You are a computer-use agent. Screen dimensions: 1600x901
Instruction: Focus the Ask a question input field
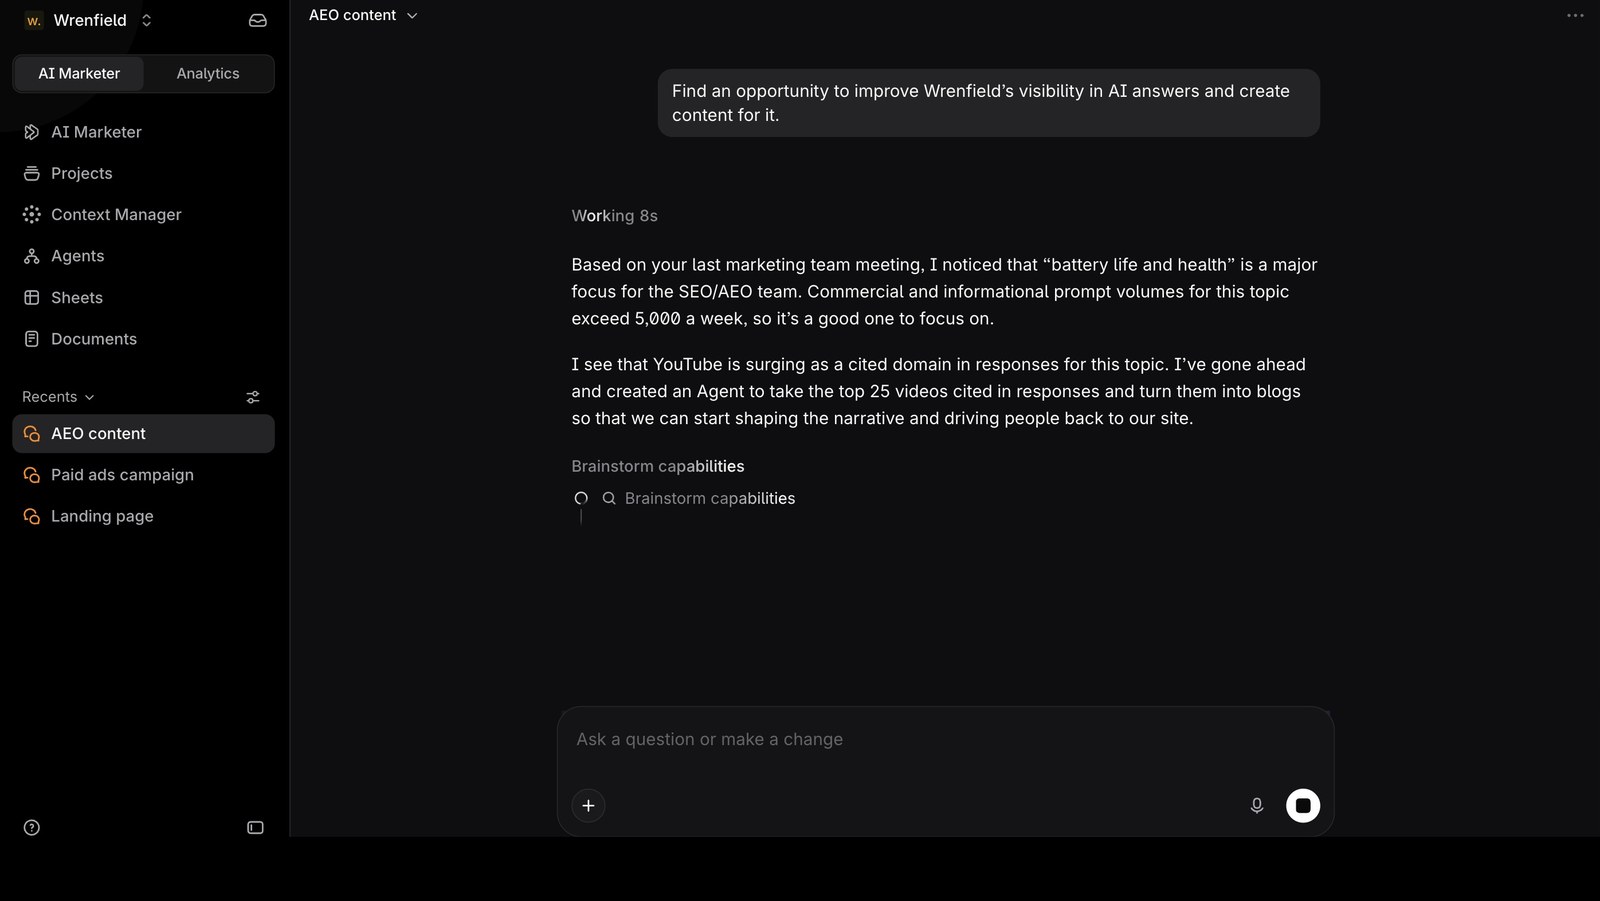pyautogui.click(x=945, y=740)
